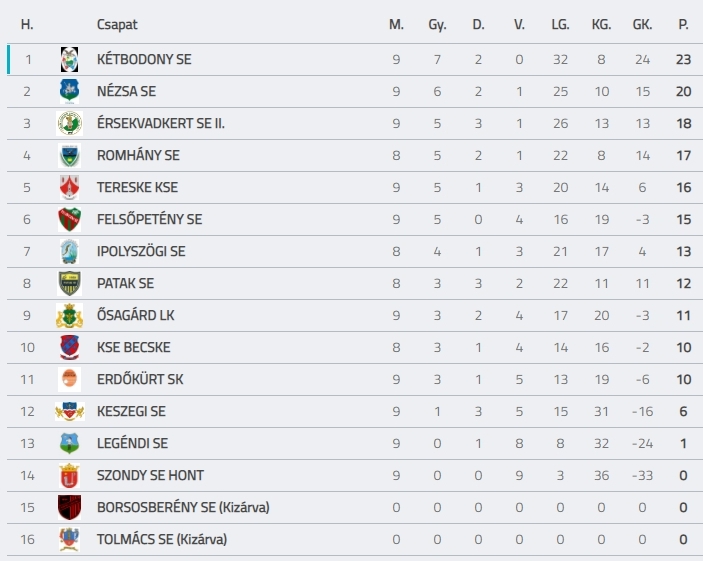Click the Csapat column header

[x=117, y=25]
